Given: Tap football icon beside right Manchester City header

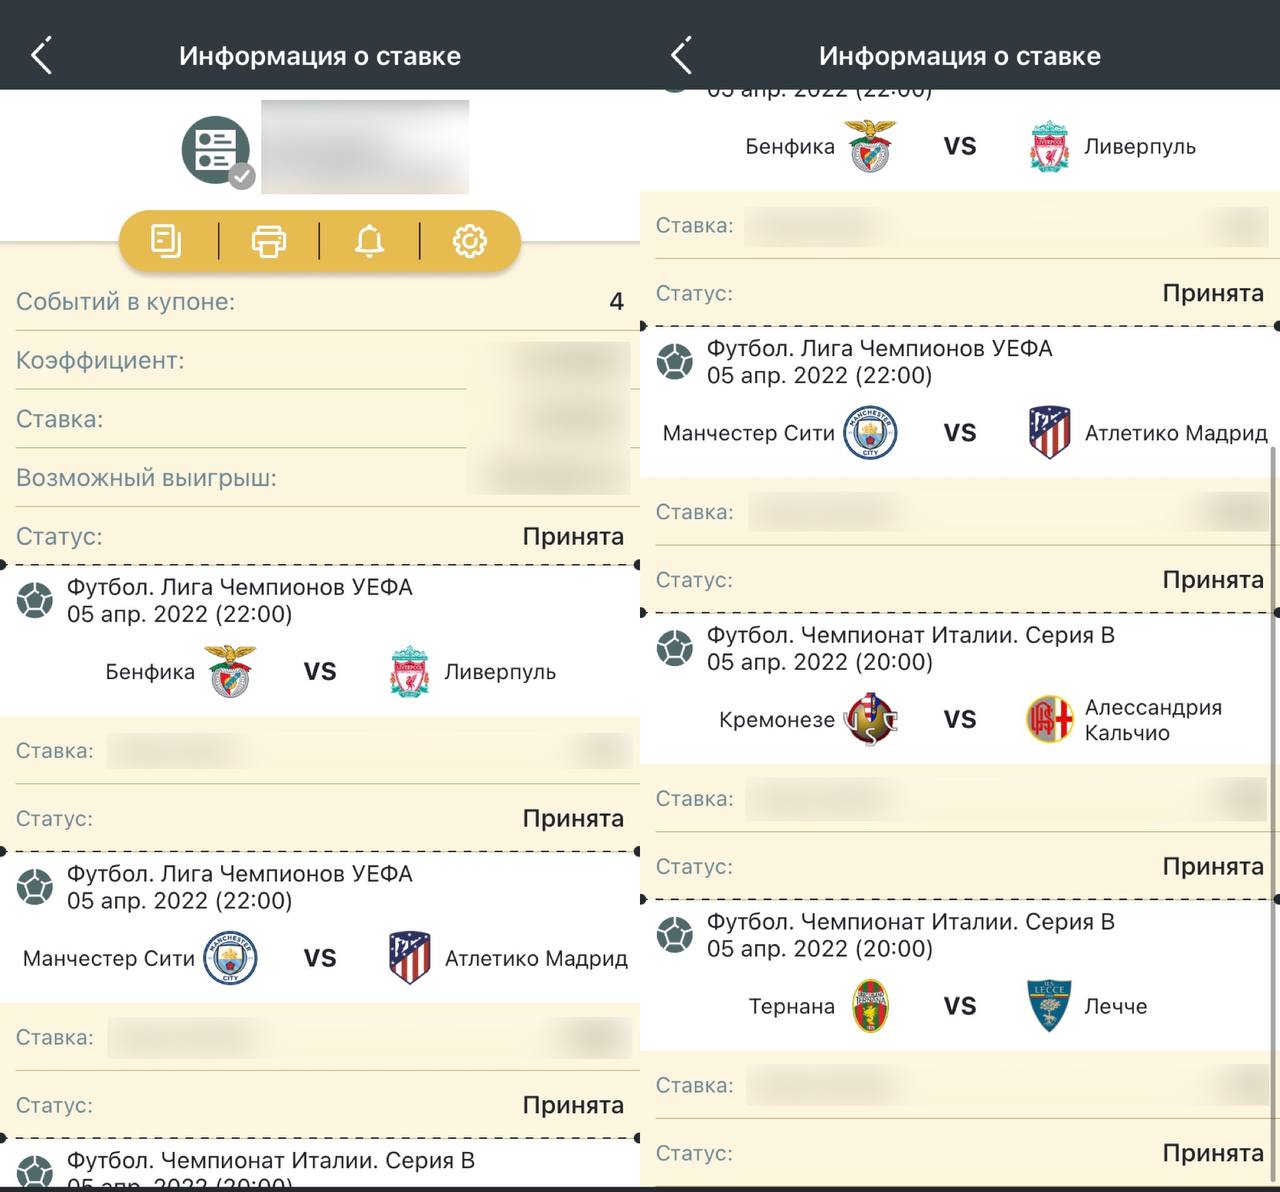Looking at the screenshot, I should click(675, 362).
